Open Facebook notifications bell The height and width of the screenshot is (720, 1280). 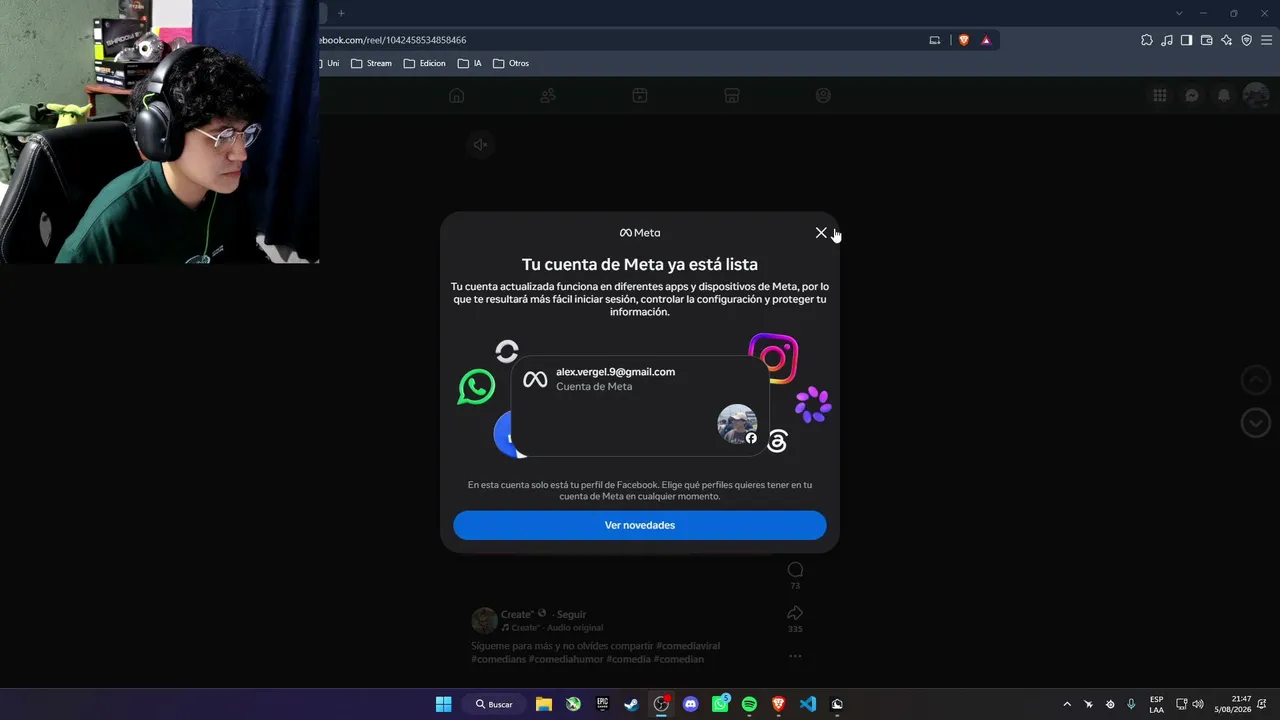[1224, 96]
